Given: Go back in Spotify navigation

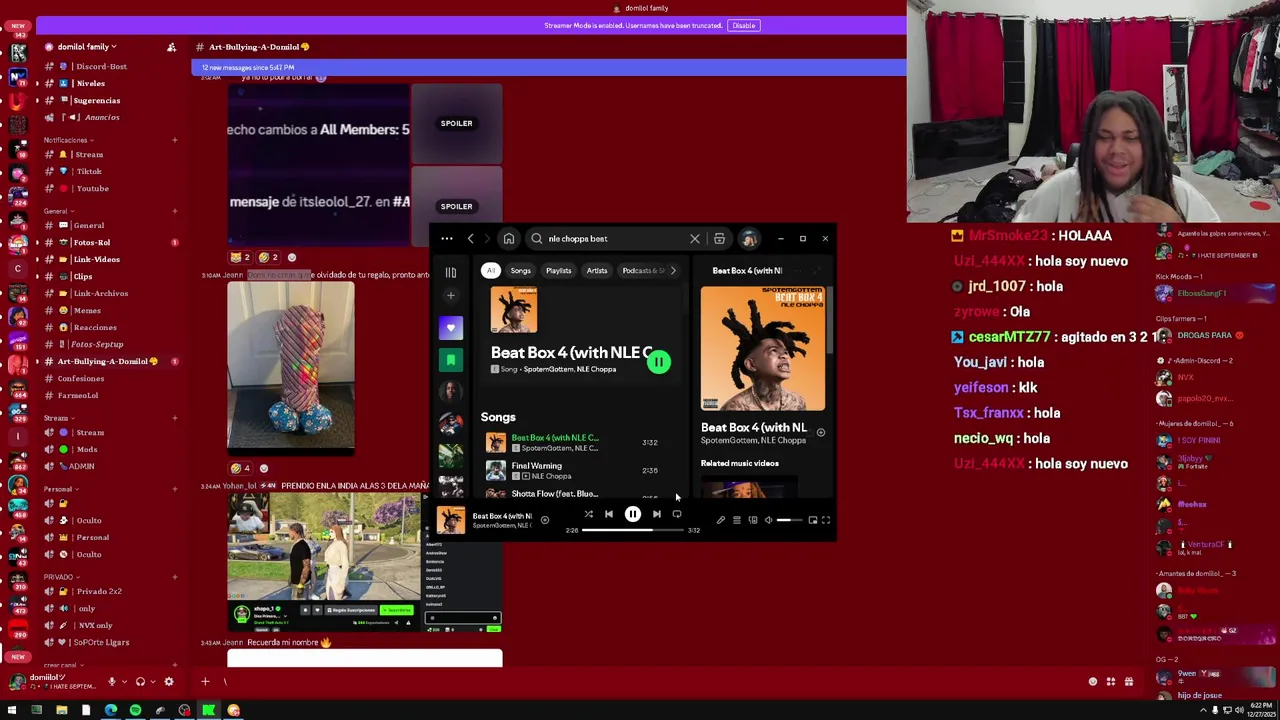Looking at the screenshot, I should click(x=471, y=239).
